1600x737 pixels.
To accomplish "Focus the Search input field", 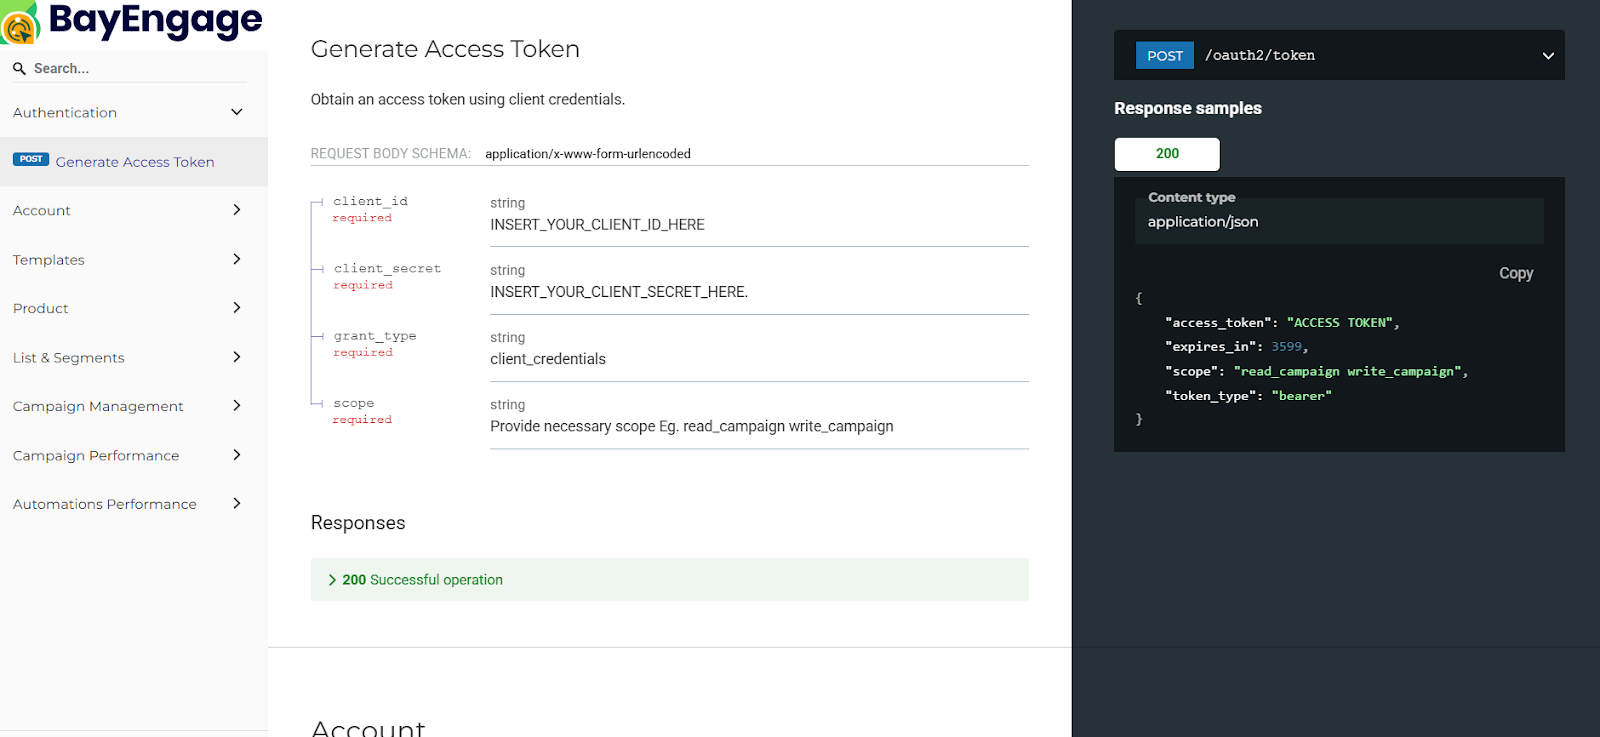I will tap(139, 69).
